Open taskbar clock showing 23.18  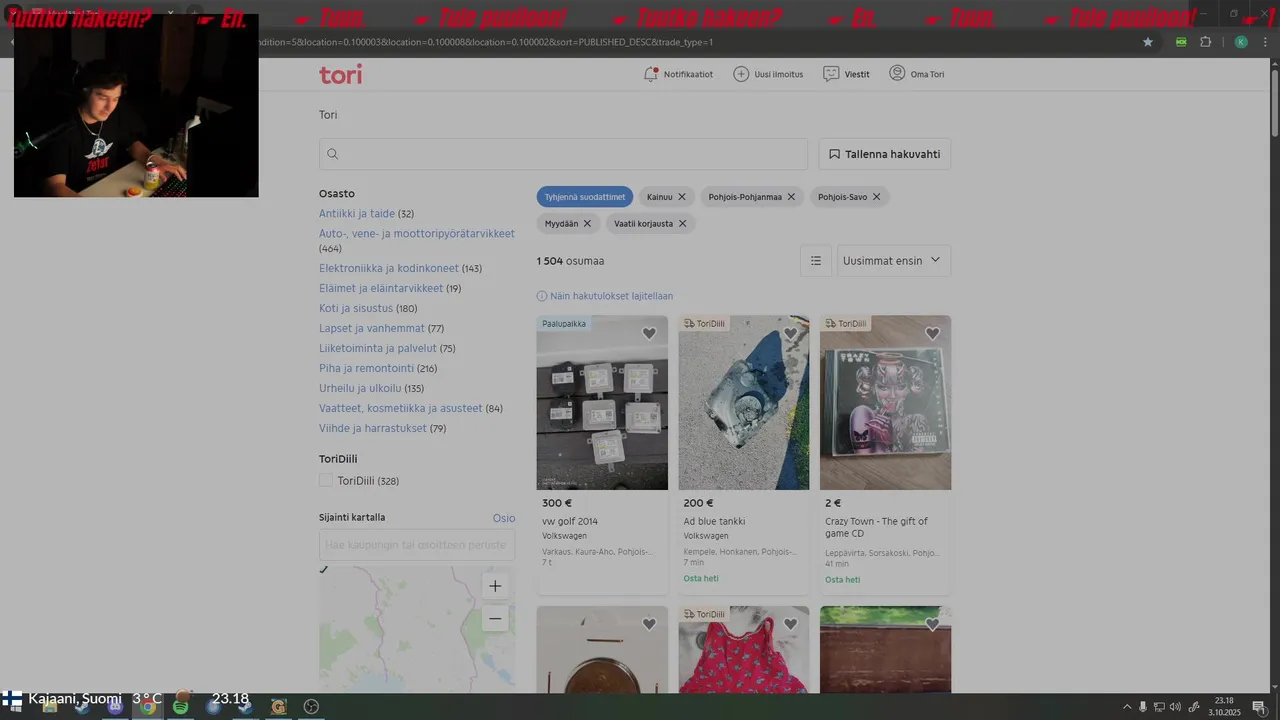1224,707
